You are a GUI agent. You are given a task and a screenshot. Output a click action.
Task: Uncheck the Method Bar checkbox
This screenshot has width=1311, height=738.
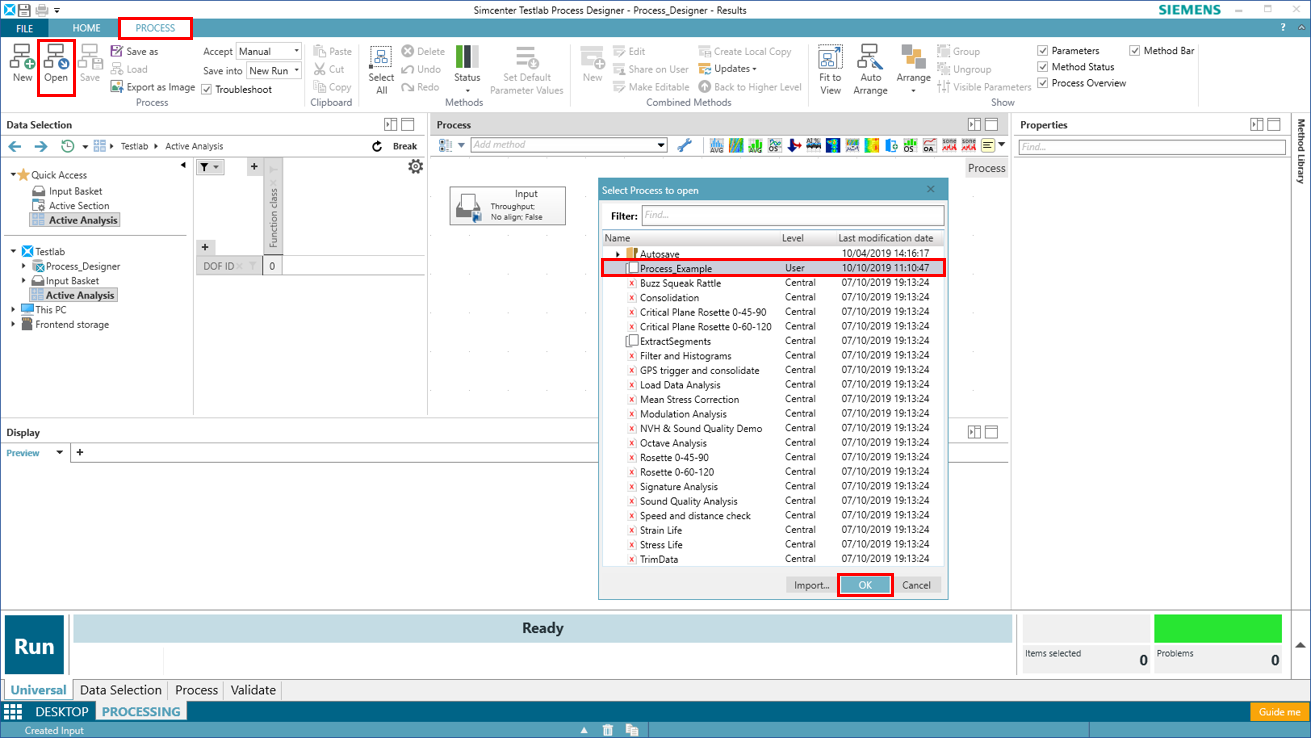[1135, 51]
